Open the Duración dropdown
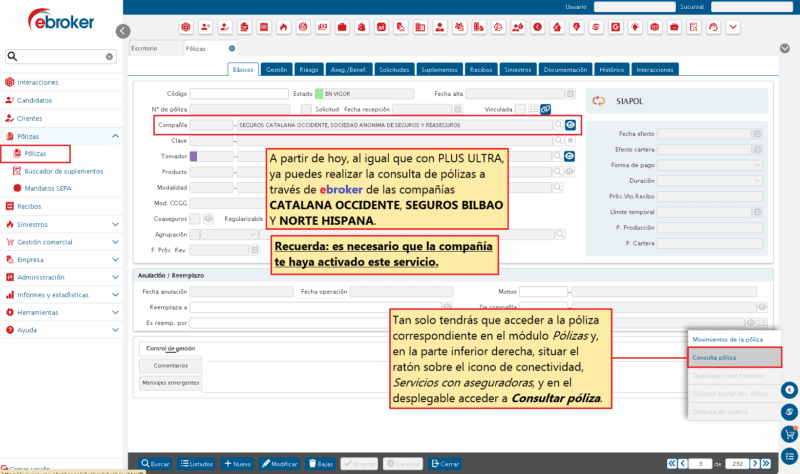 tap(710, 181)
